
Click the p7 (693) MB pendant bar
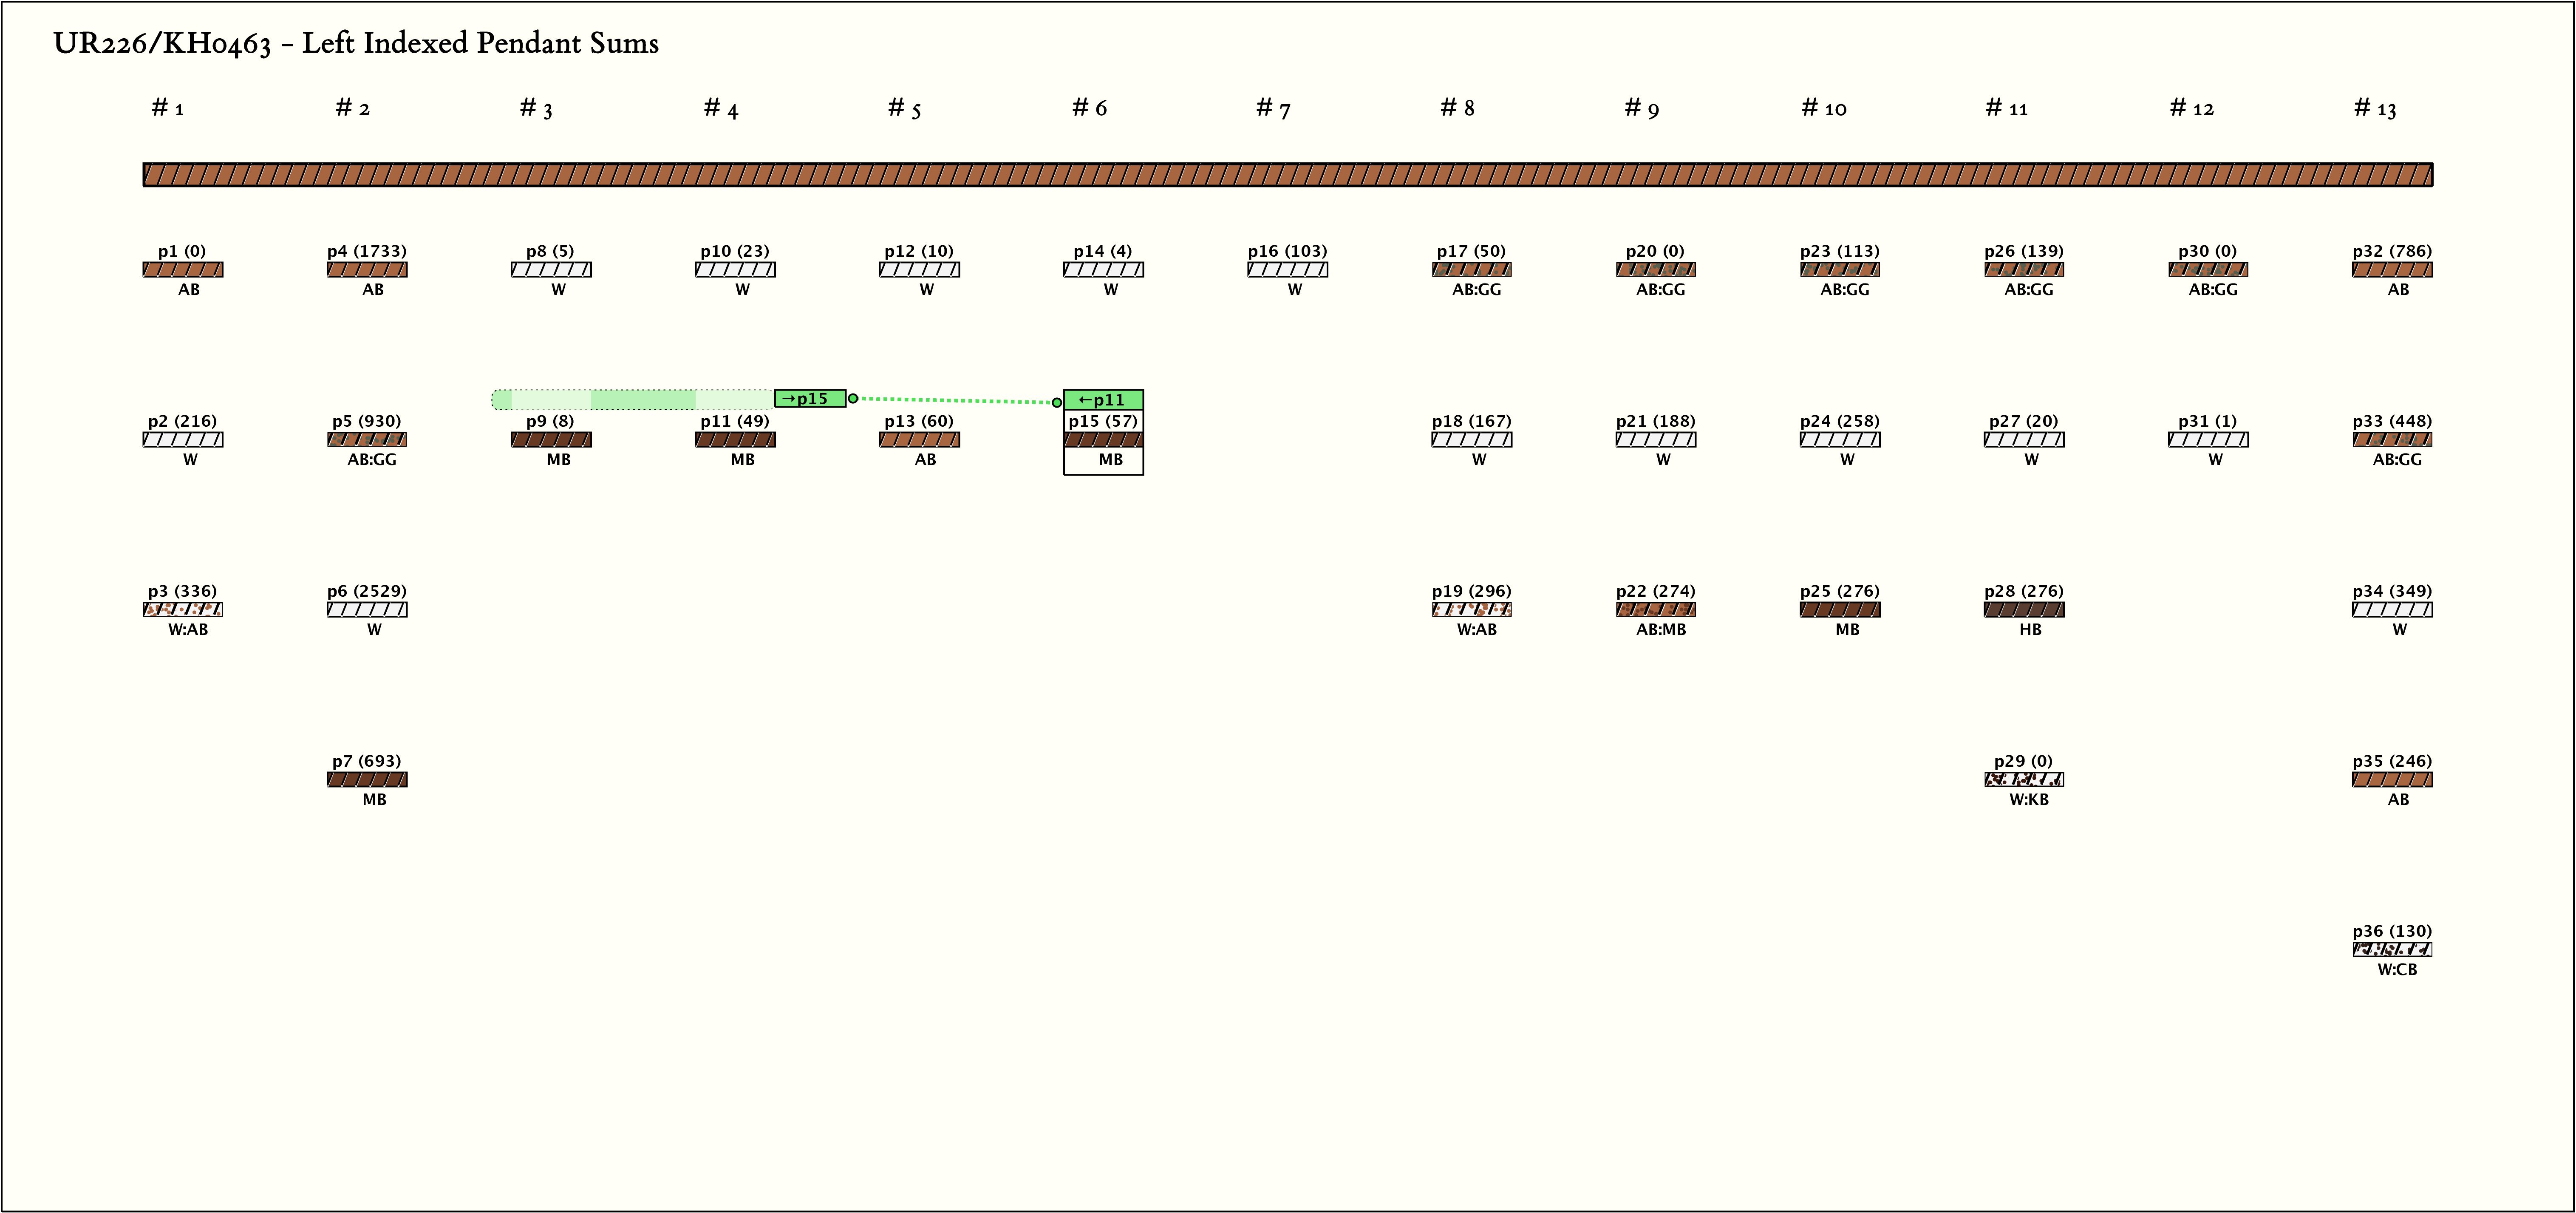367,780
